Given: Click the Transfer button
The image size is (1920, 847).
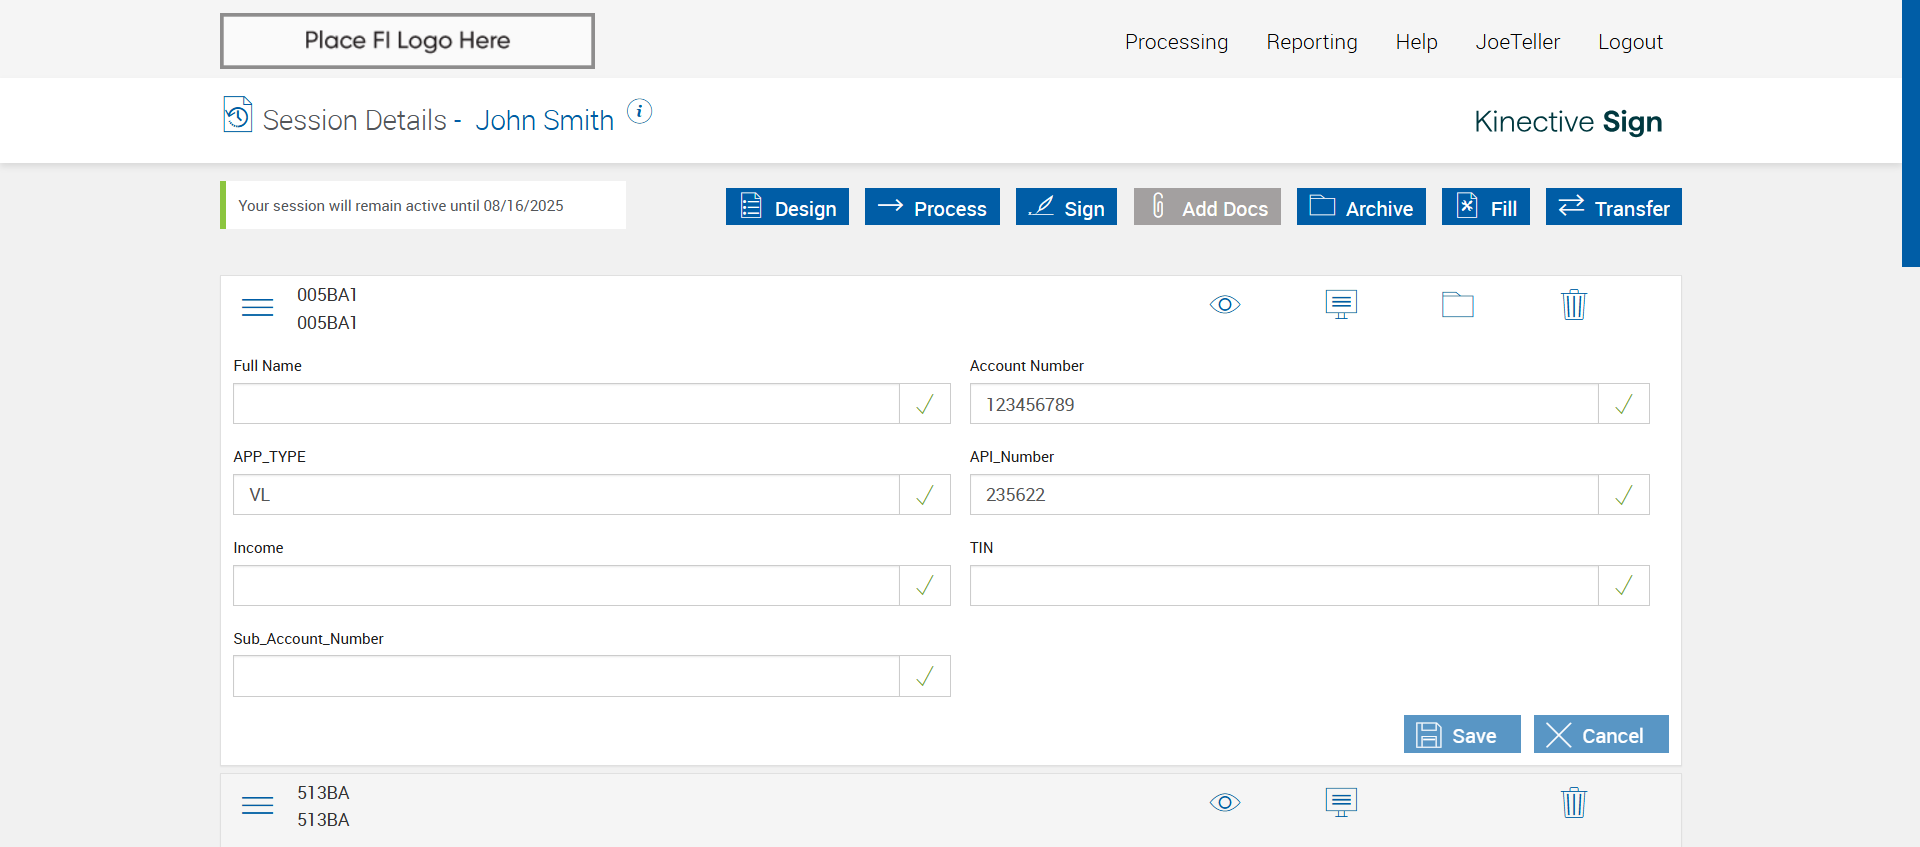Looking at the screenshot, I should pyautogui.click(x=1613, y=207).
